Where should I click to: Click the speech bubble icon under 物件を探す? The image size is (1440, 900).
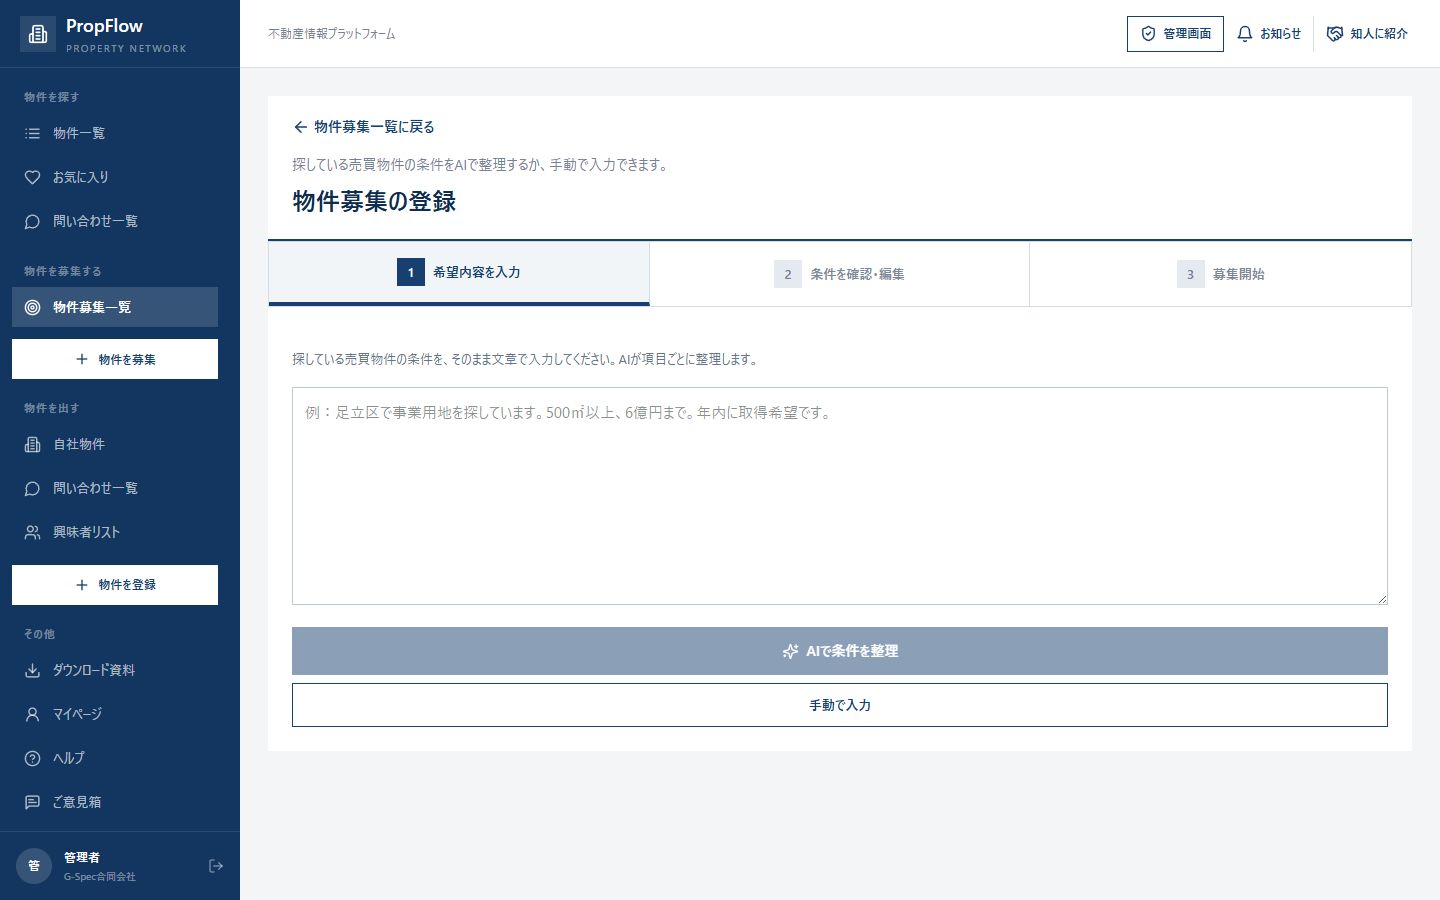[32, 221]
